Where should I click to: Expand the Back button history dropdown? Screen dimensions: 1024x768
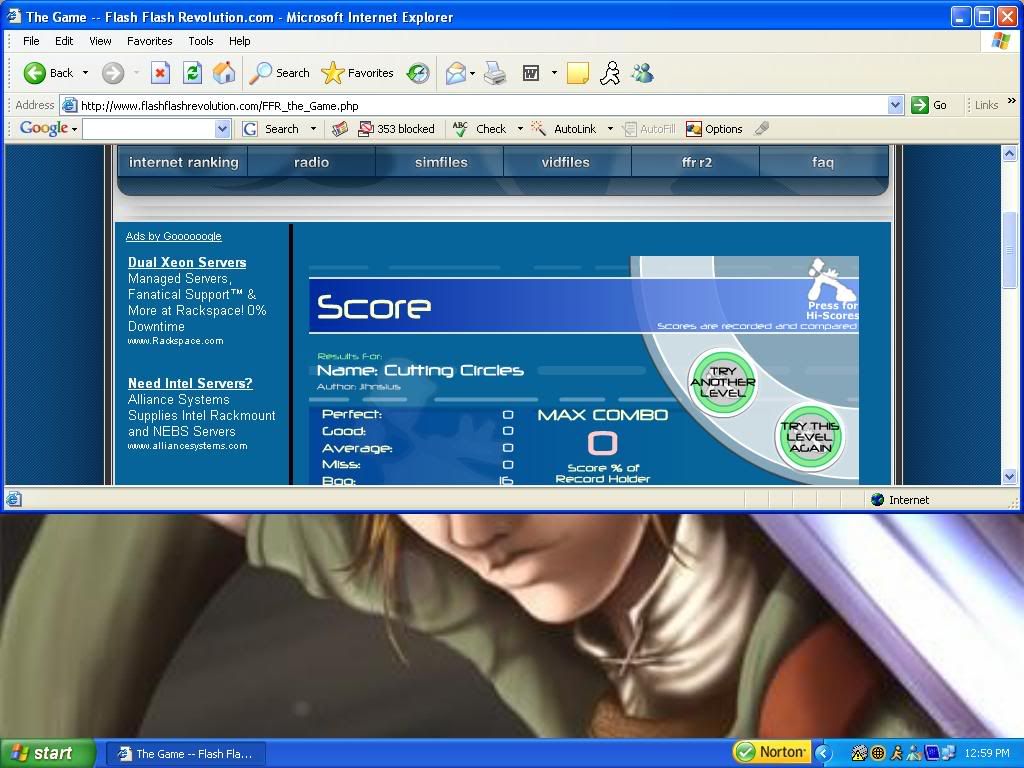85,73
